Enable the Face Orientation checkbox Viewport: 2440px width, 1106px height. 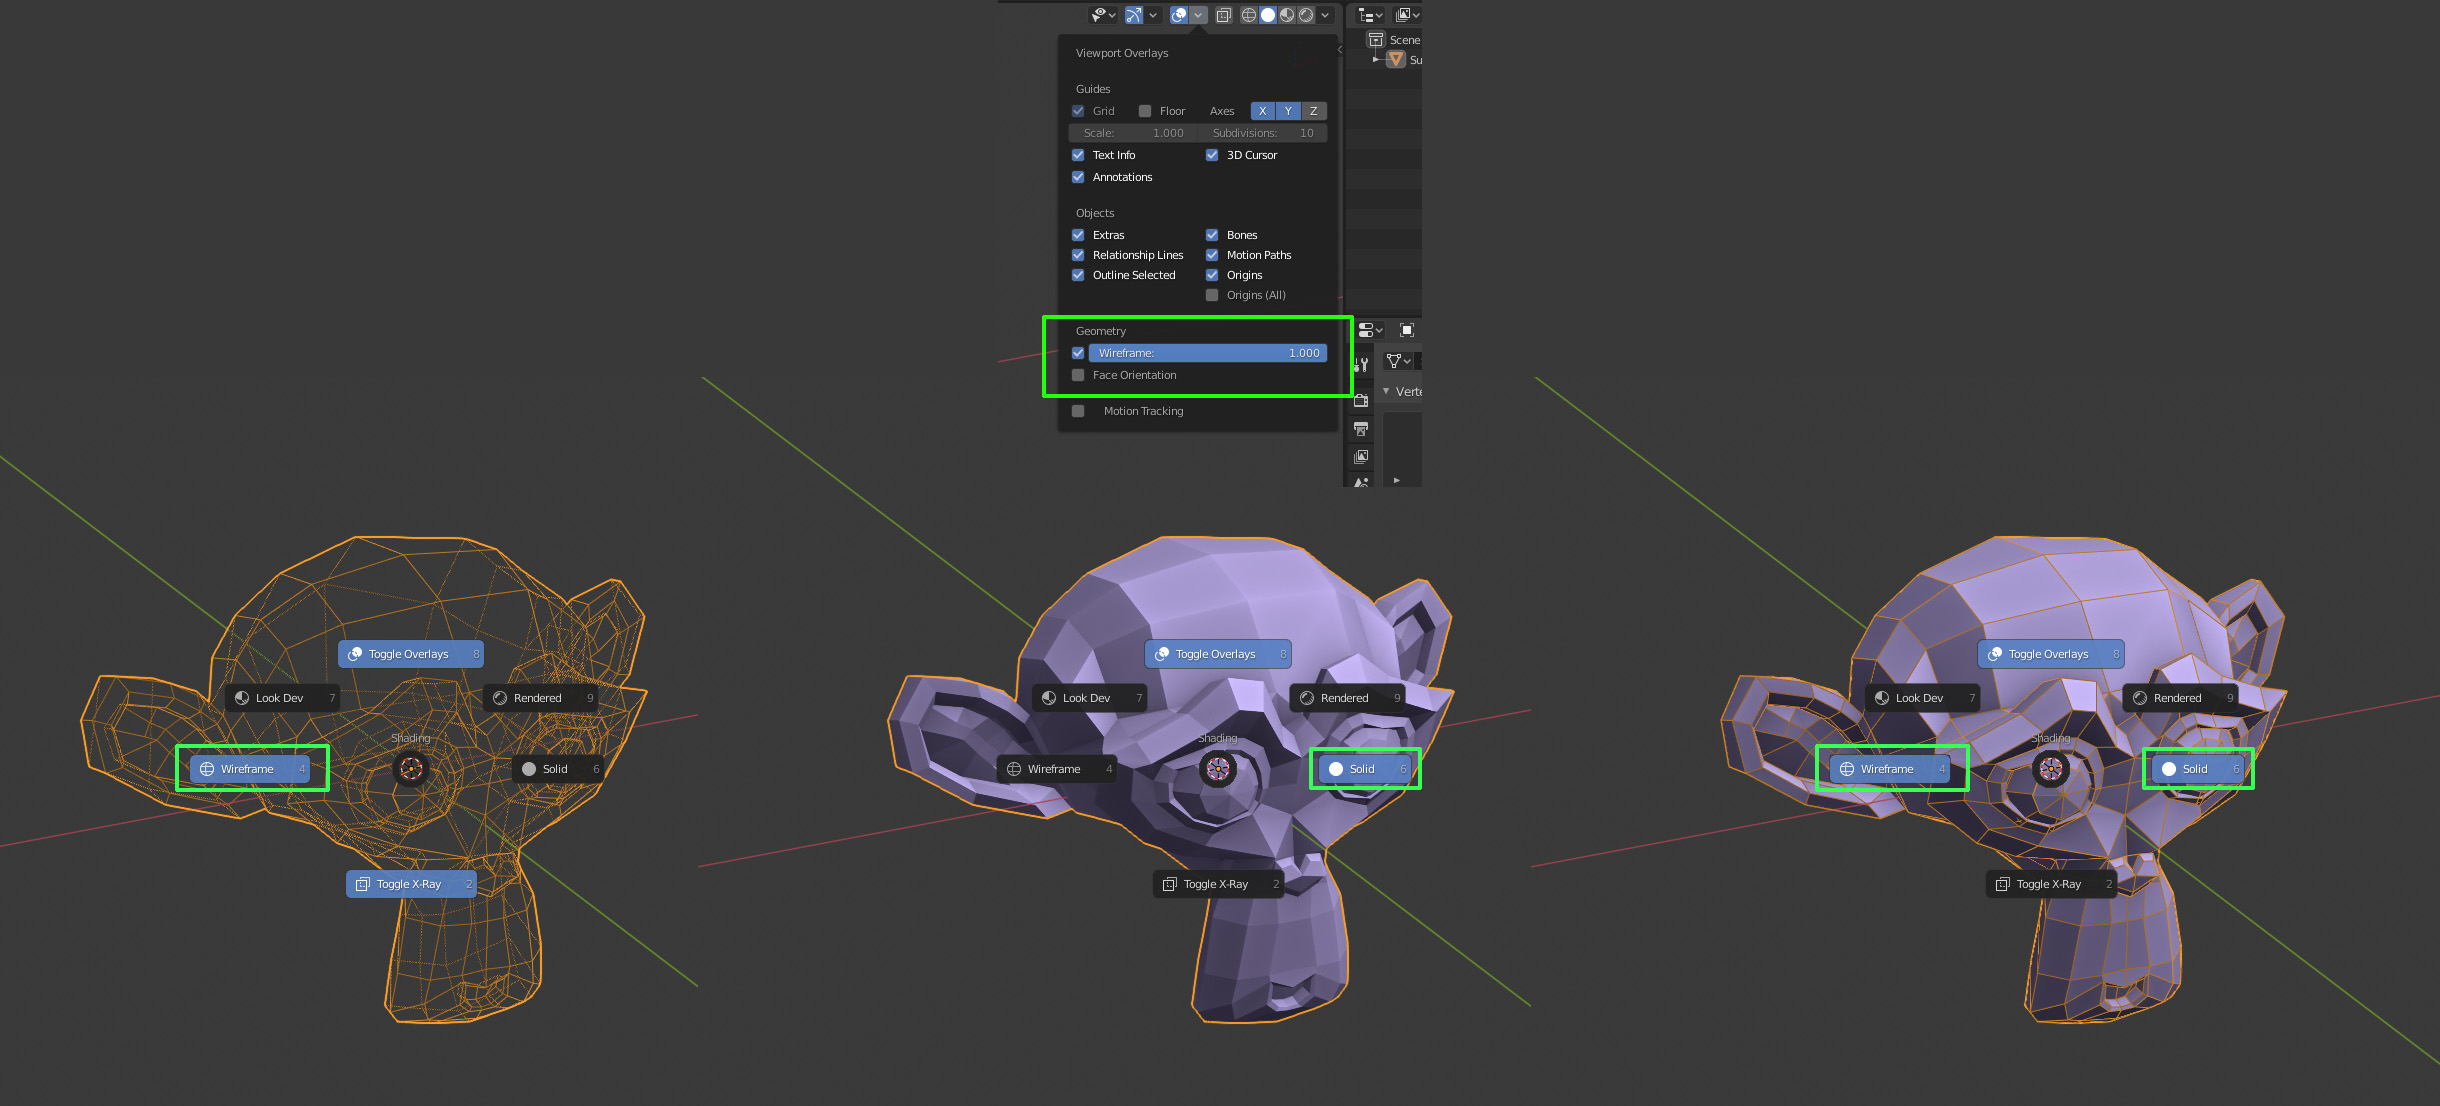click(x=1078, y=375)
